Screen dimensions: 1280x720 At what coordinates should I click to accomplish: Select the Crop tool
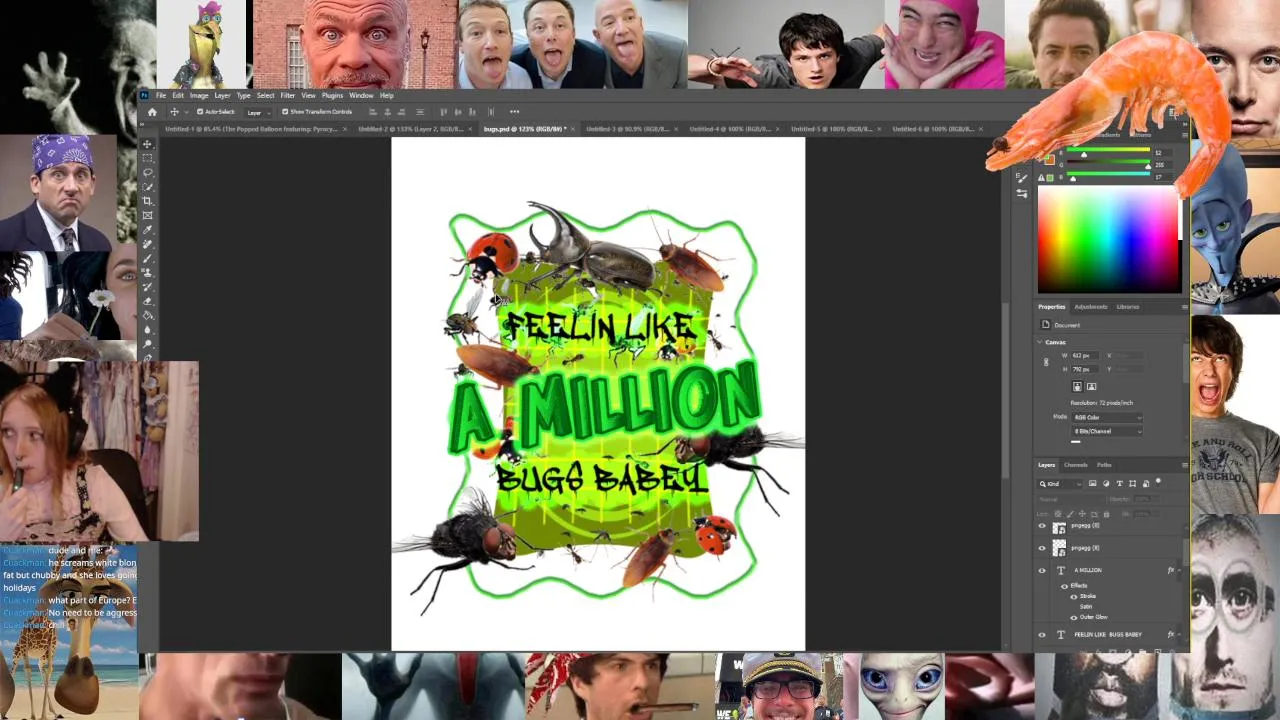pos(147,201)
